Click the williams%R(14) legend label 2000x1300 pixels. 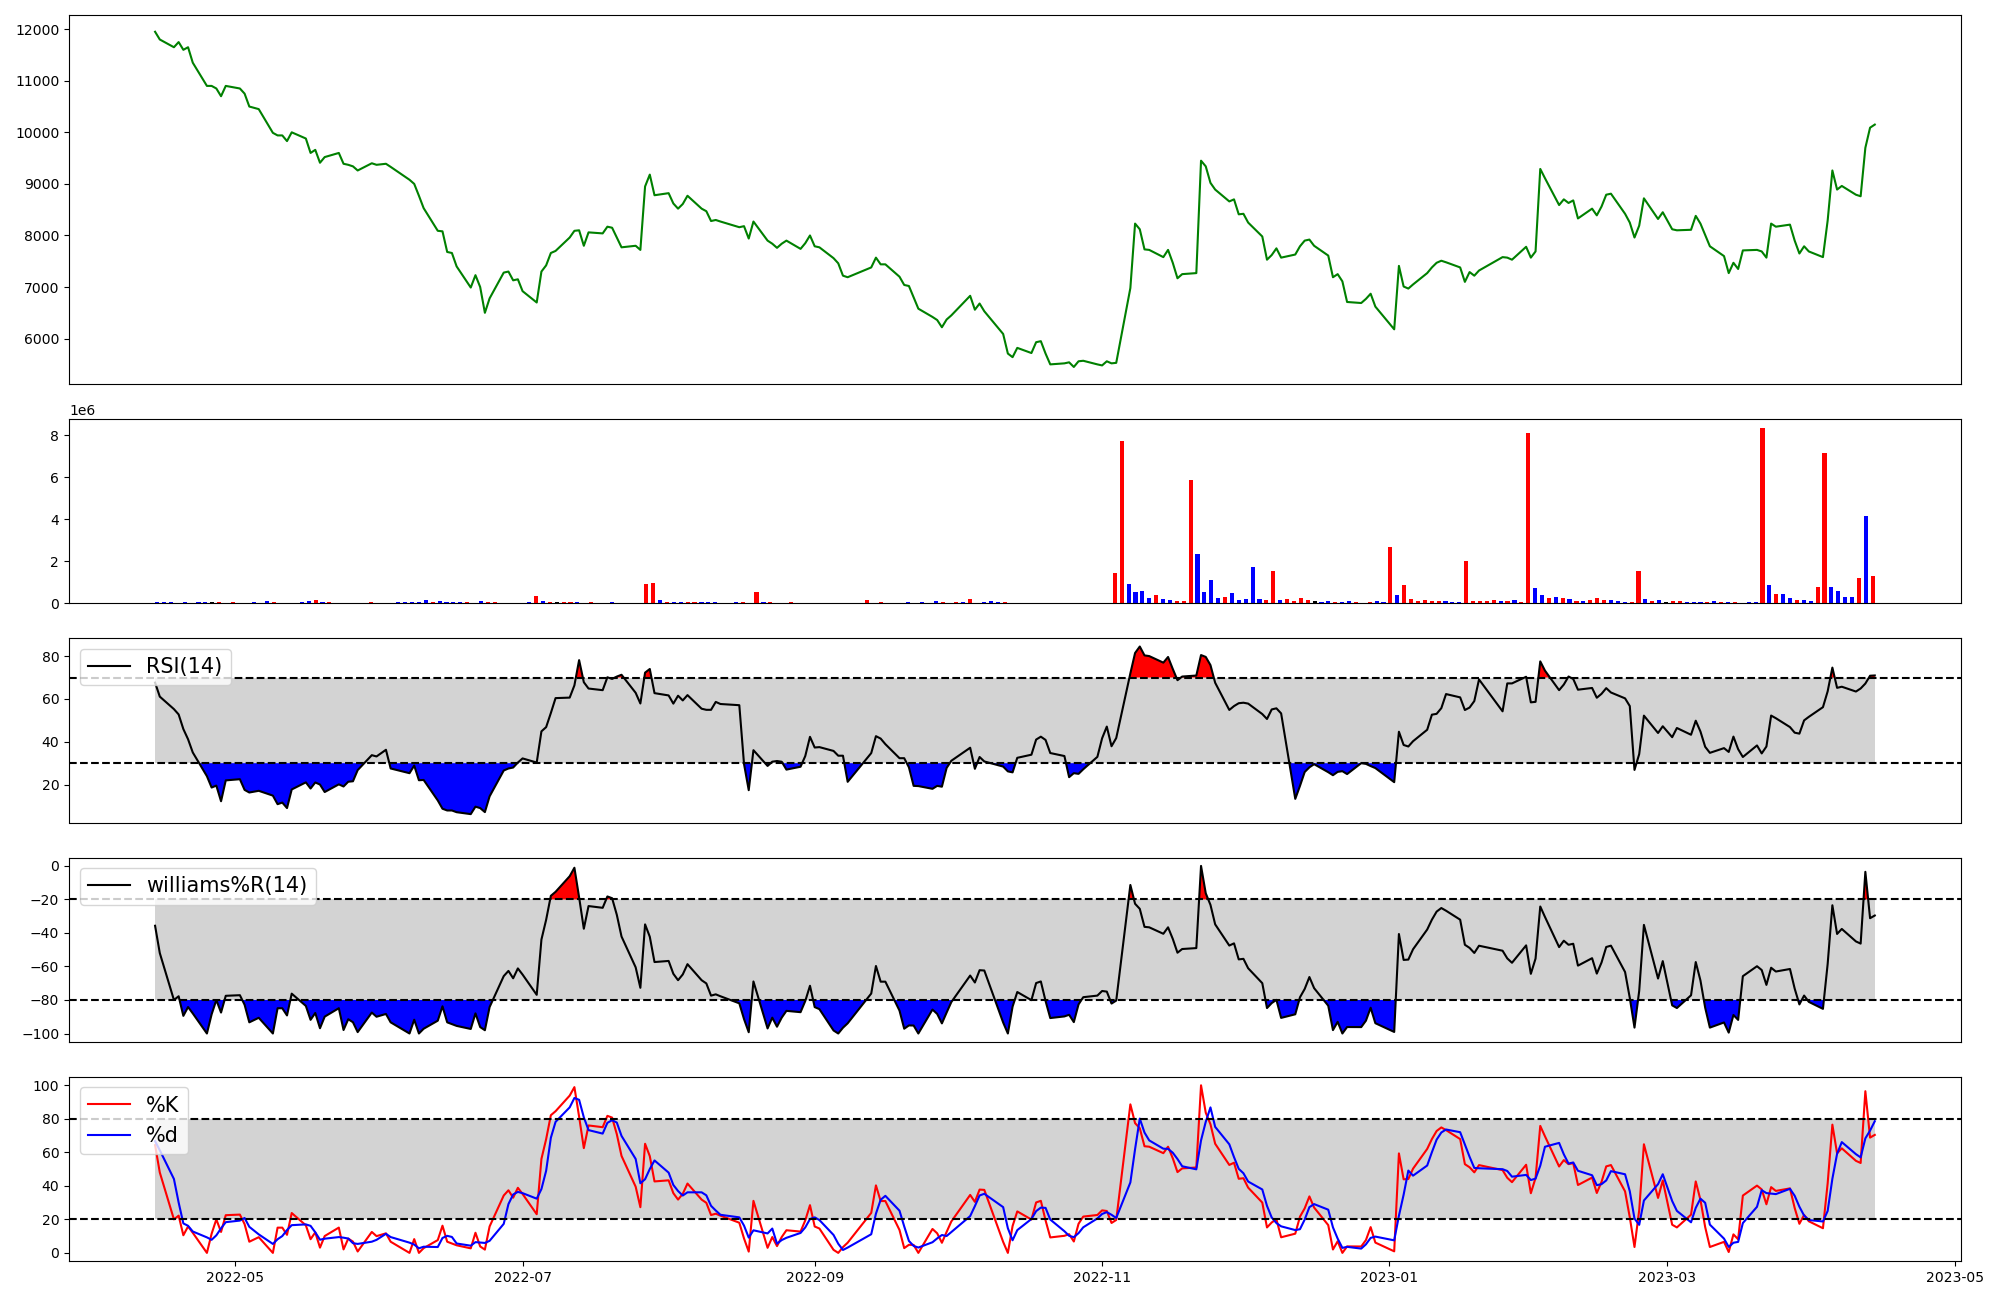coord(226,885)
